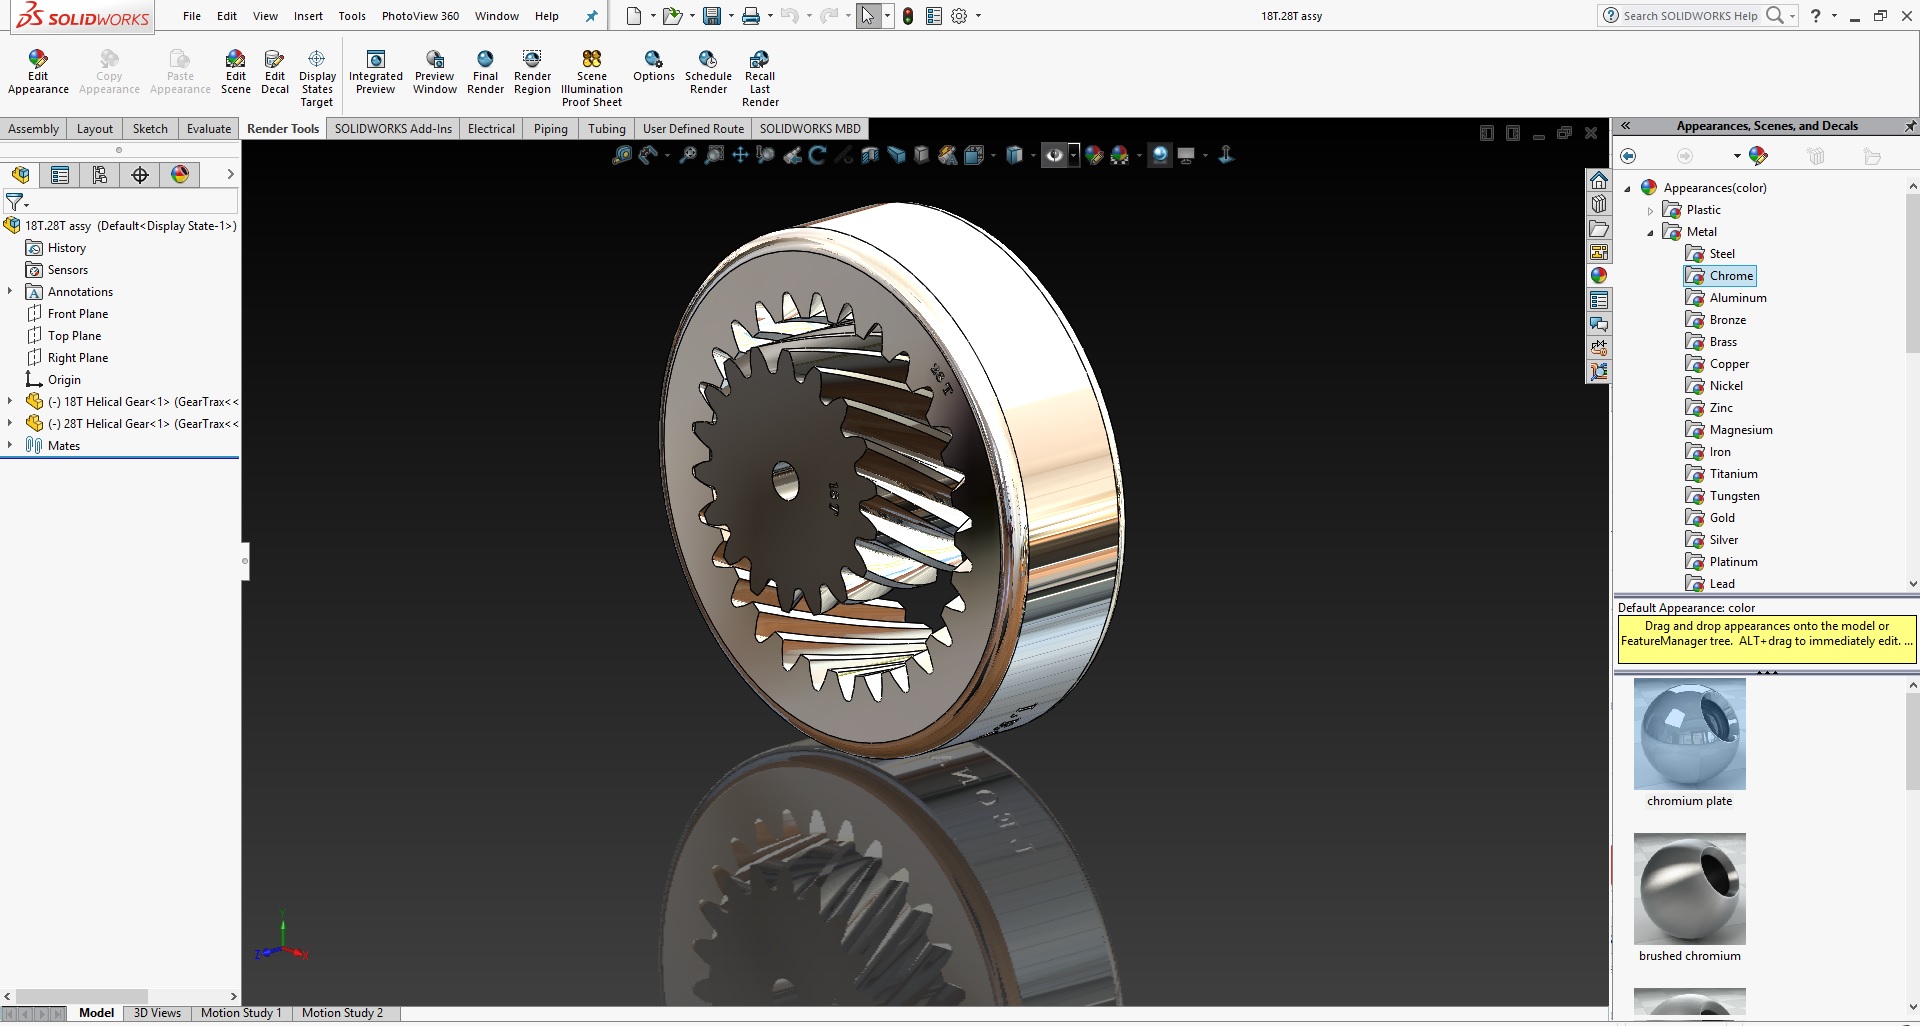This screenshot has height=1026, width=1920.
Task: Switch to the ConfigurationManager tab
Action: [100, 175]
